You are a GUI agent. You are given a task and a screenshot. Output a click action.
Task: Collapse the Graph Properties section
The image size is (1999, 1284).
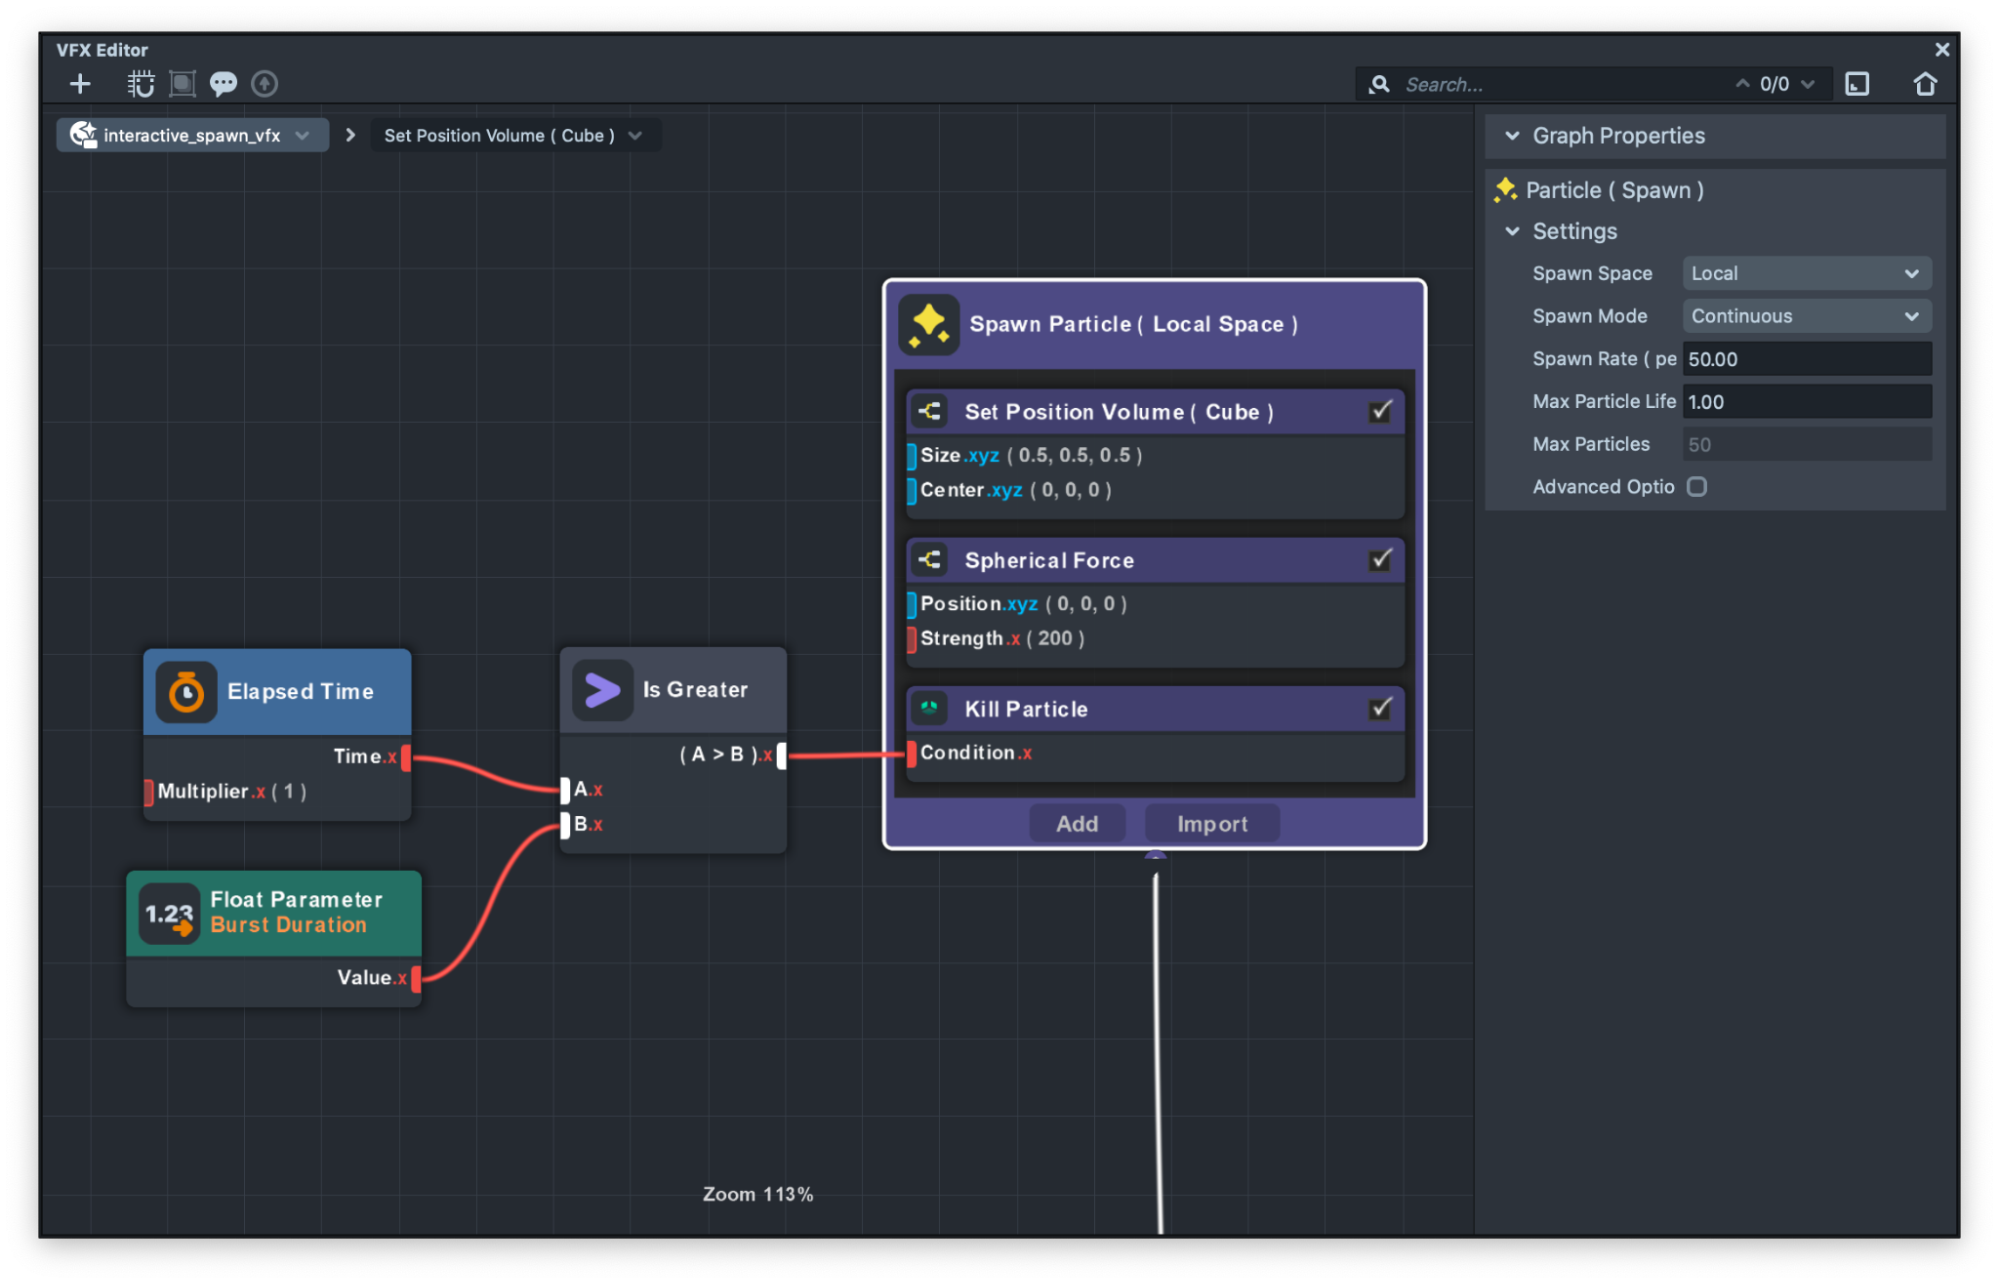point(1512,136)
